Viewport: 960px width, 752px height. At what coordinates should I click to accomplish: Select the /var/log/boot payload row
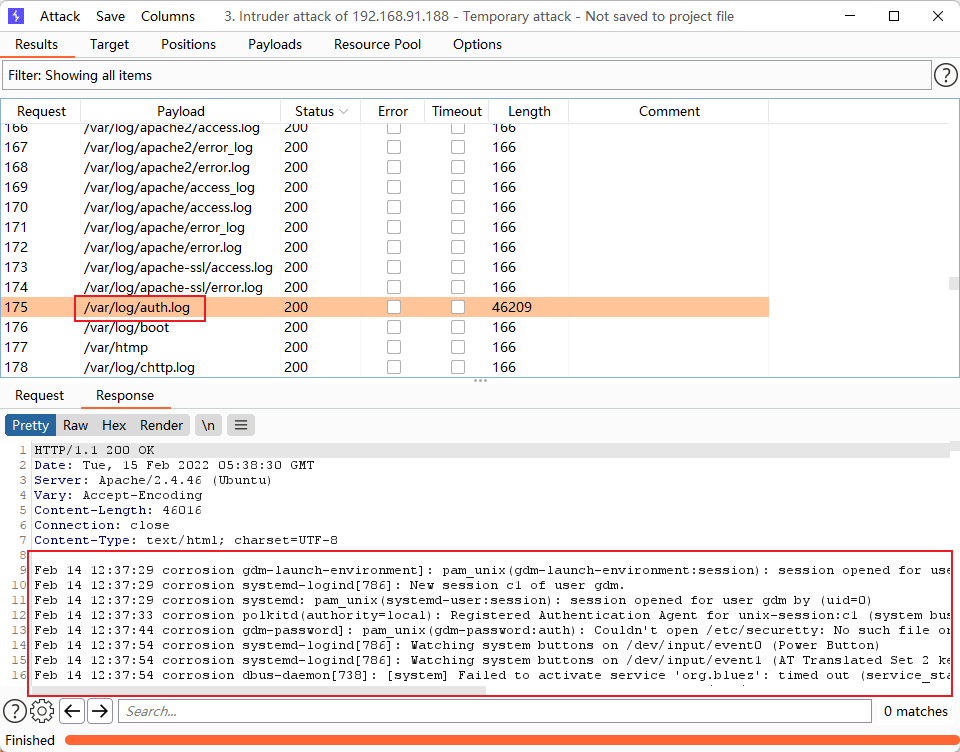pos(384,327)
